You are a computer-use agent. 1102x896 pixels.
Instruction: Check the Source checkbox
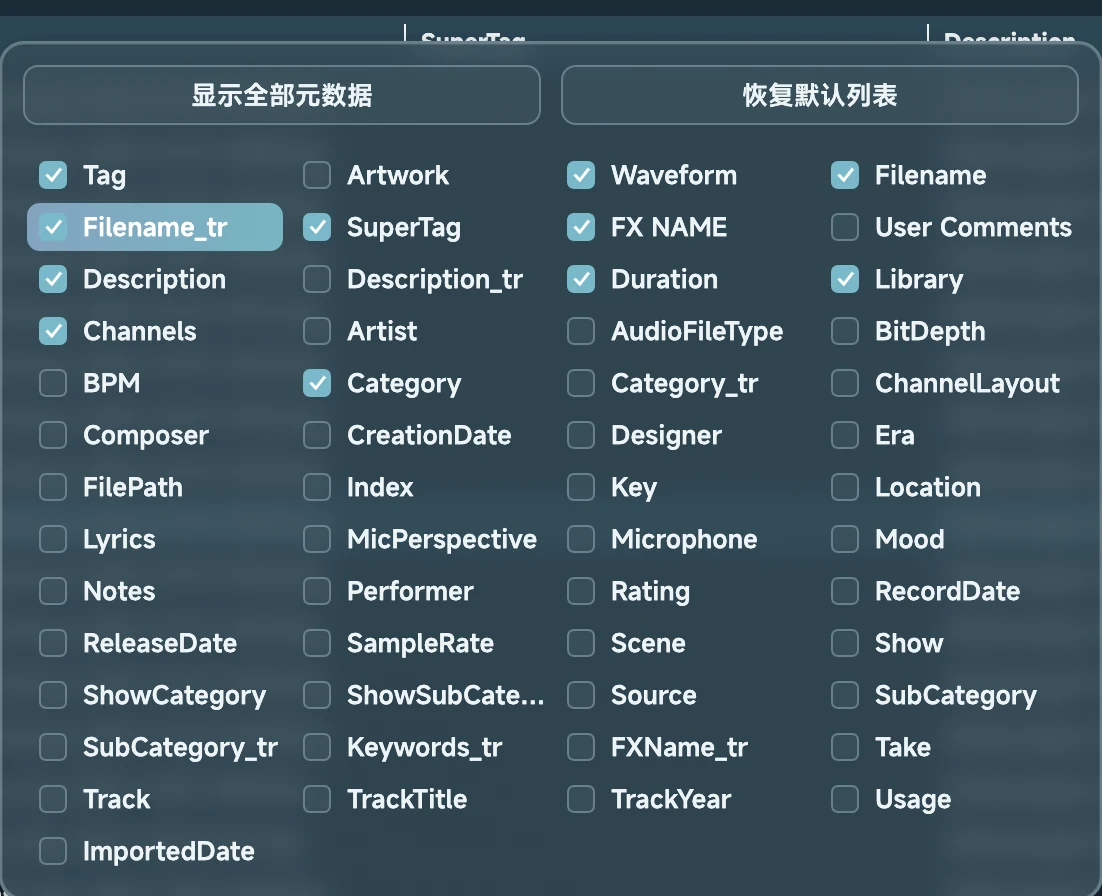(581, 695)
